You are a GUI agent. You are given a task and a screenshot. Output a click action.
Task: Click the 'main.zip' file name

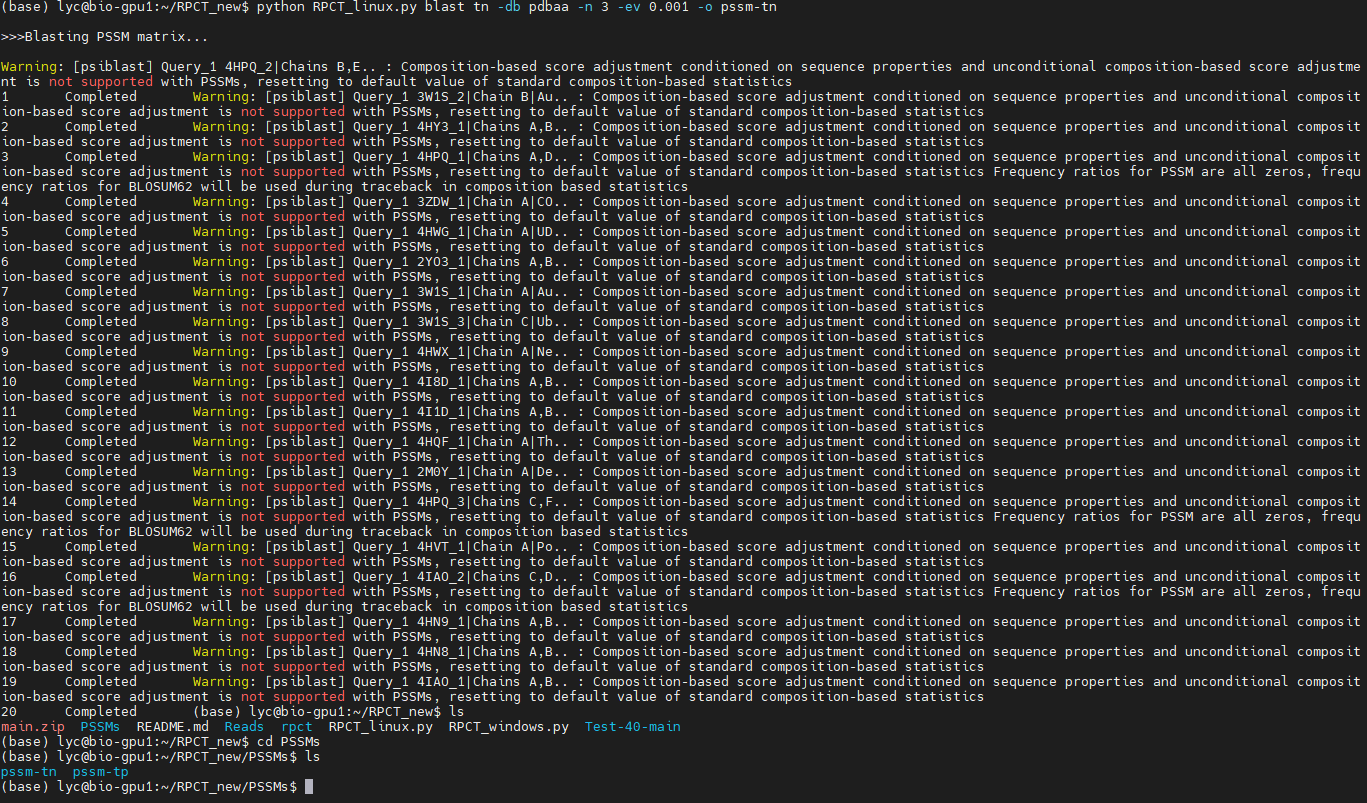coord(33,727)
